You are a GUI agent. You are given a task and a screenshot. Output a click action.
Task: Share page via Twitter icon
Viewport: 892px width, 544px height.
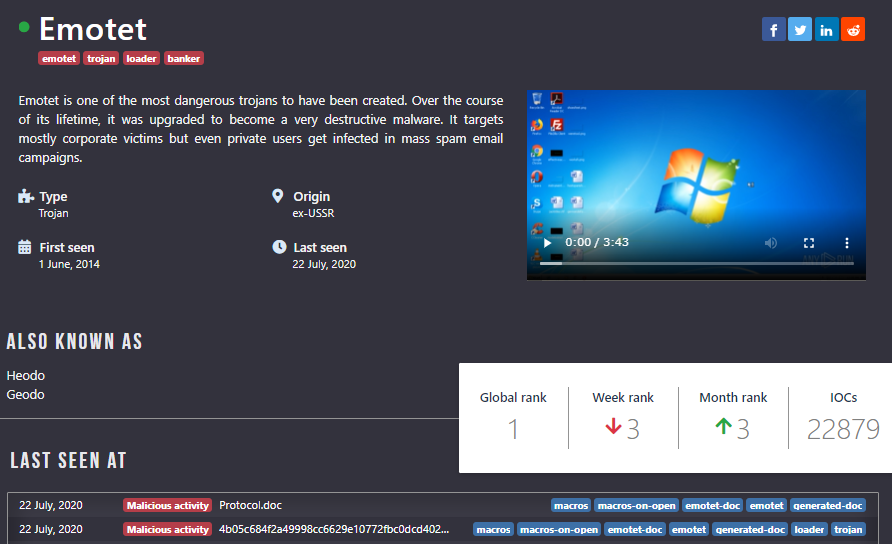800,30
